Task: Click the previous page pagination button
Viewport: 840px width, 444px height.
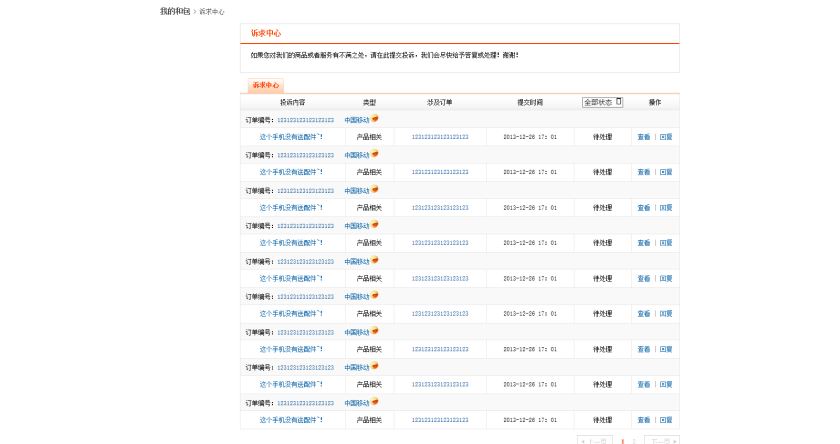Action: 595,441
